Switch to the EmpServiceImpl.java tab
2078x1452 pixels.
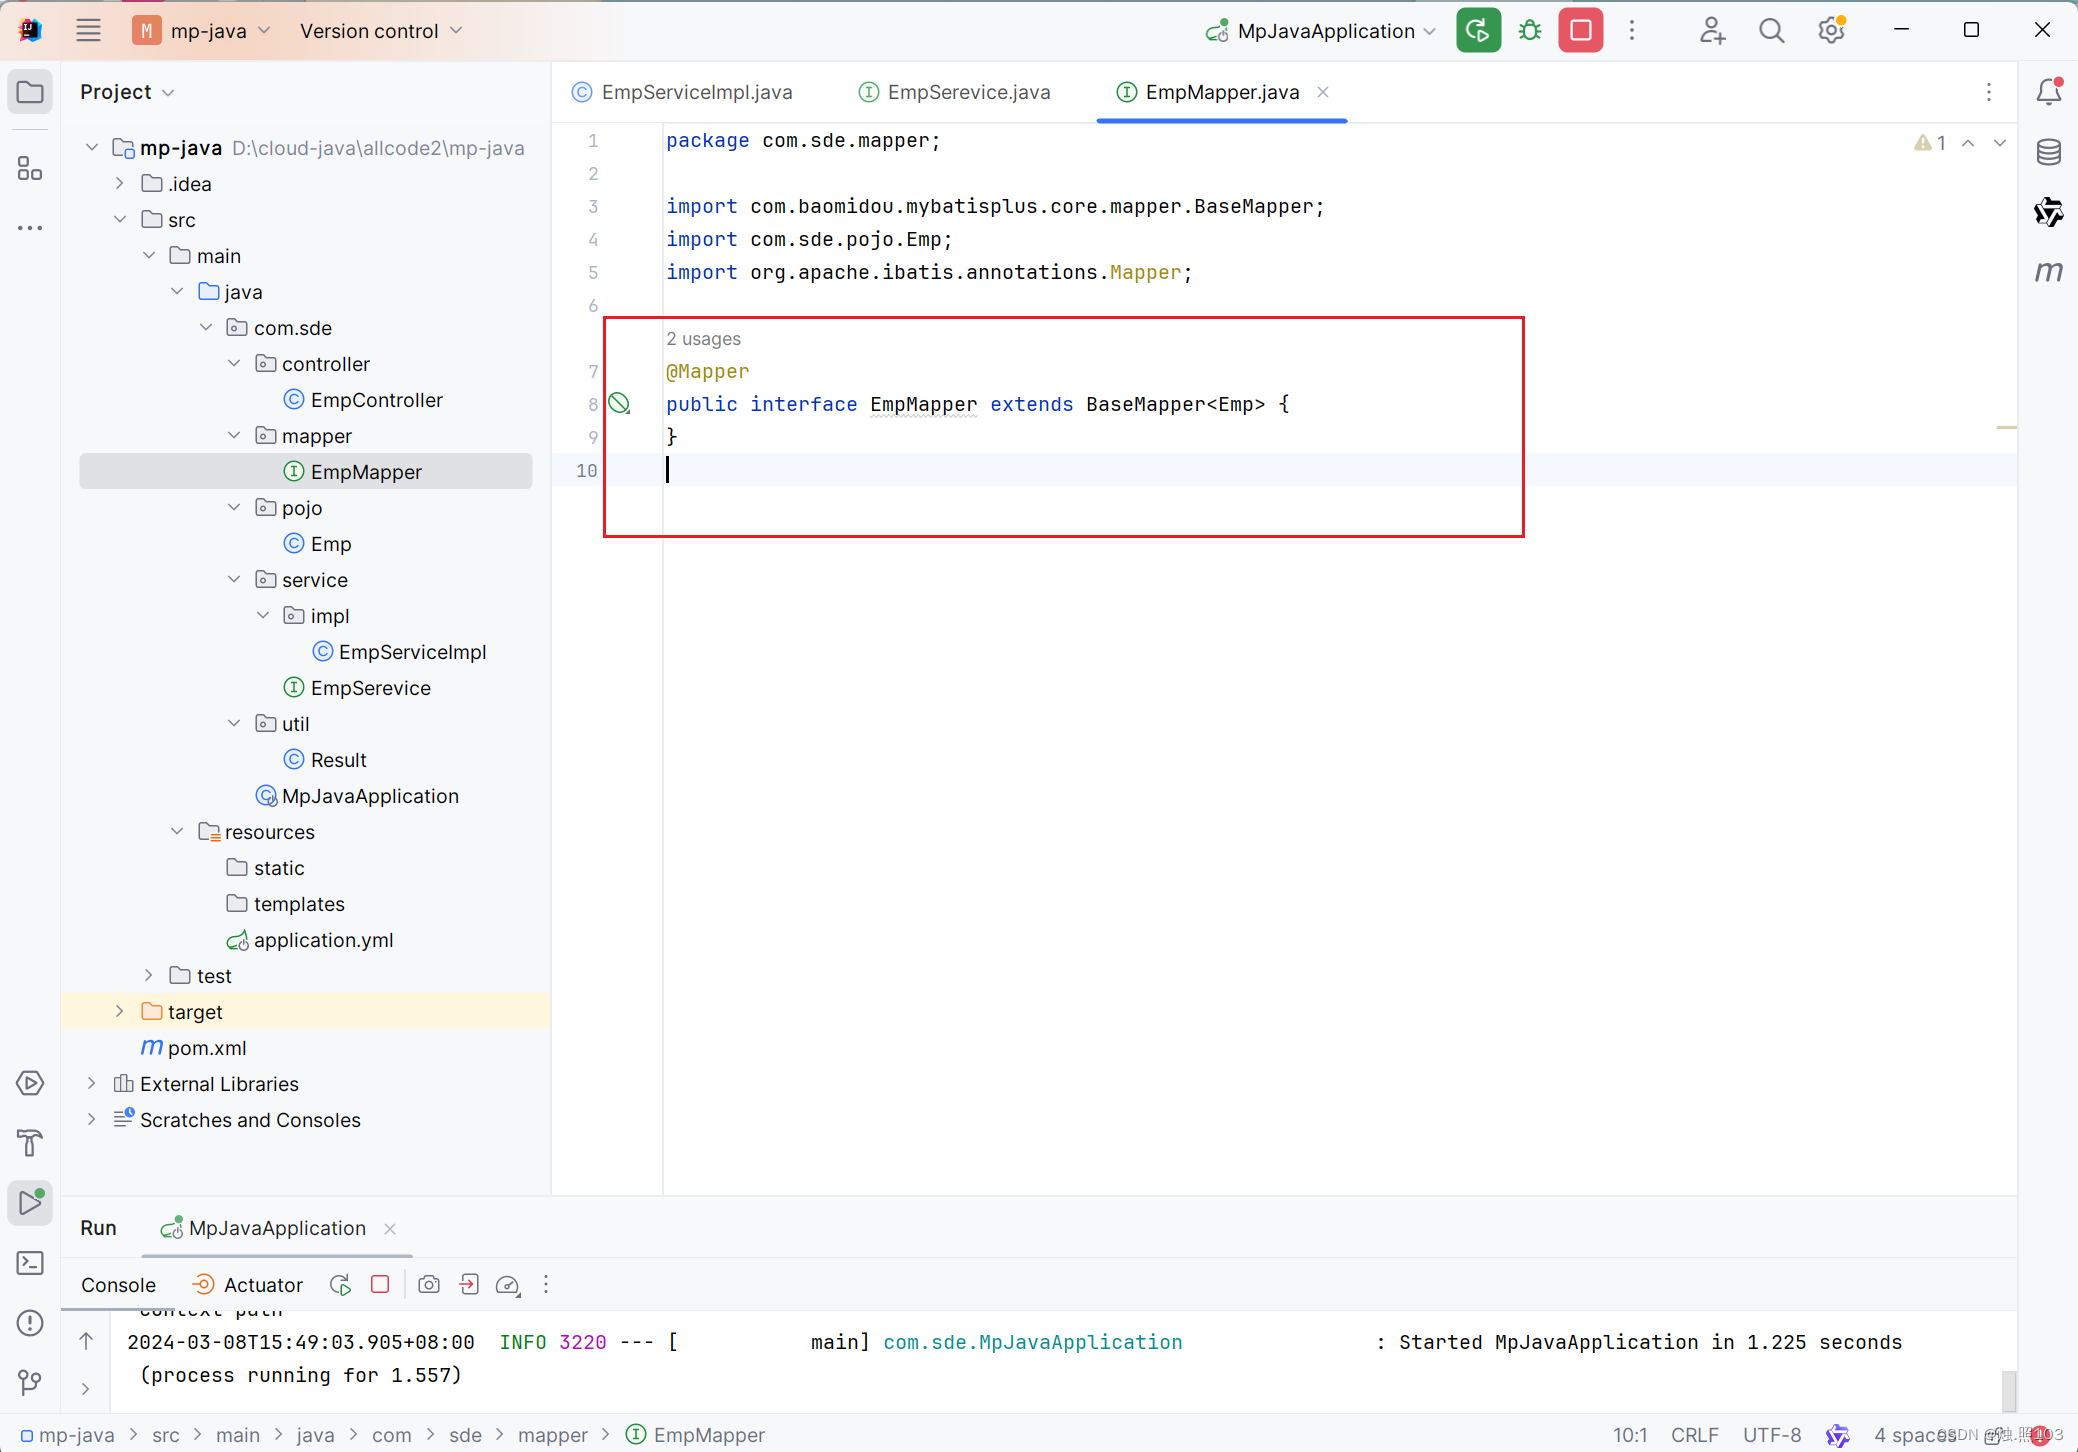click(696, 92)
